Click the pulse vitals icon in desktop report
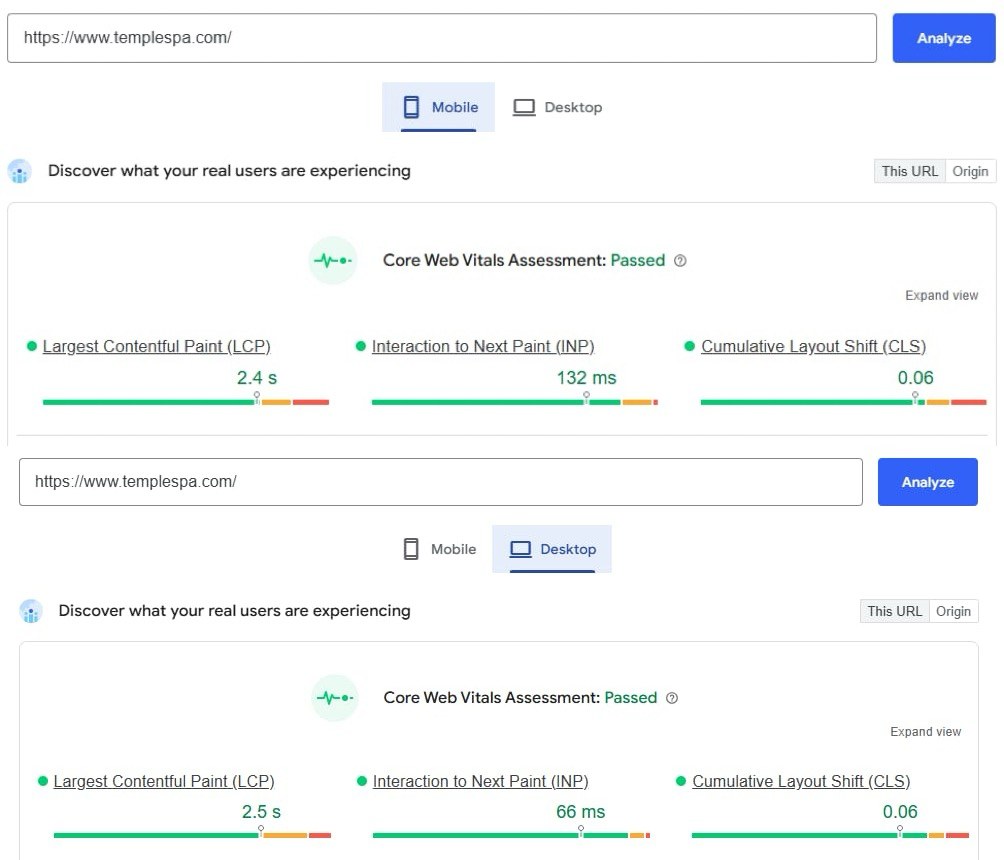This screenshot has width=1004, height=860. click(335, 697)
